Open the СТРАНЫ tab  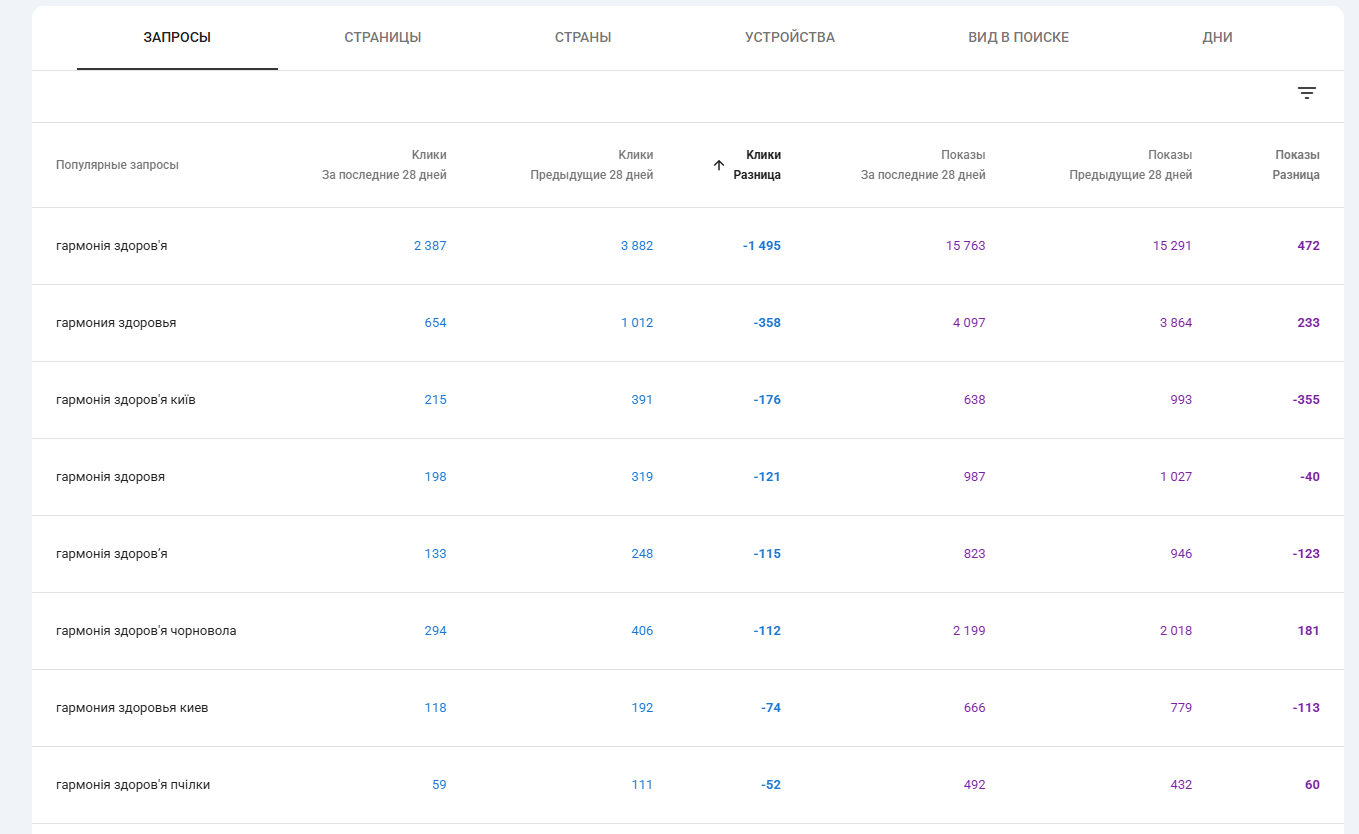tap(583, 38)
